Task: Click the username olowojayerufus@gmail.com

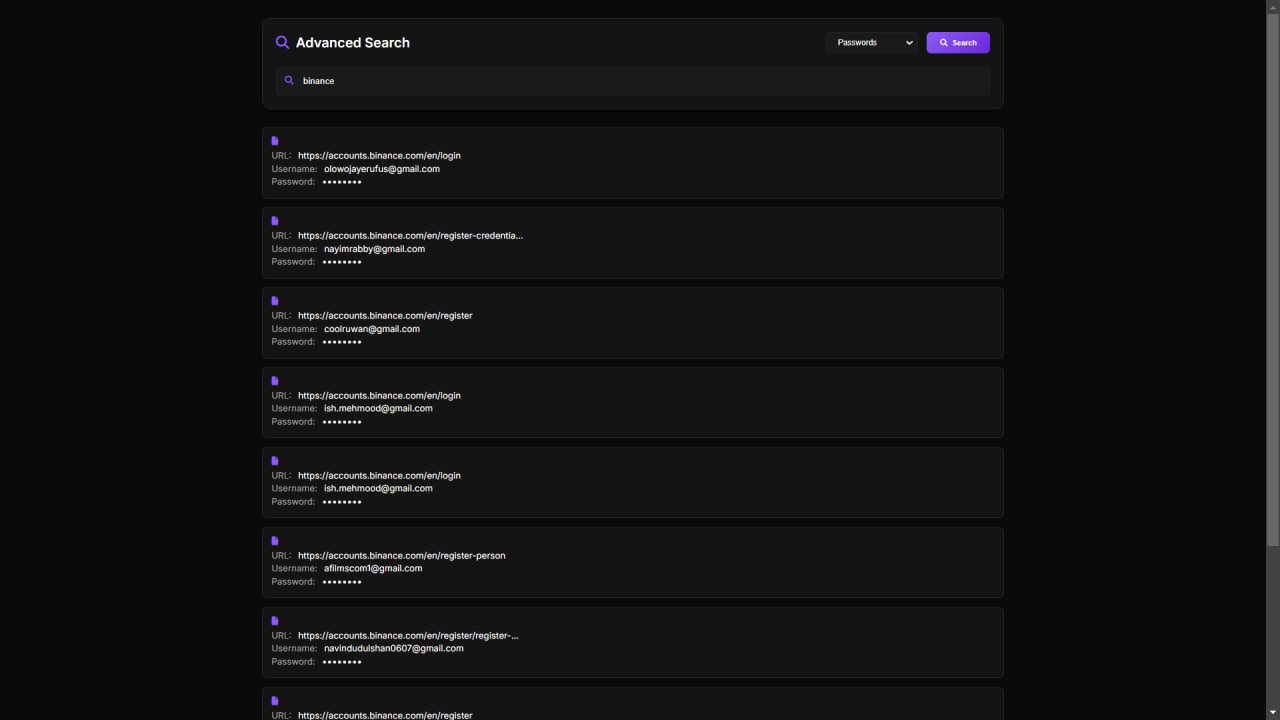Action: (x=382, y=169)
